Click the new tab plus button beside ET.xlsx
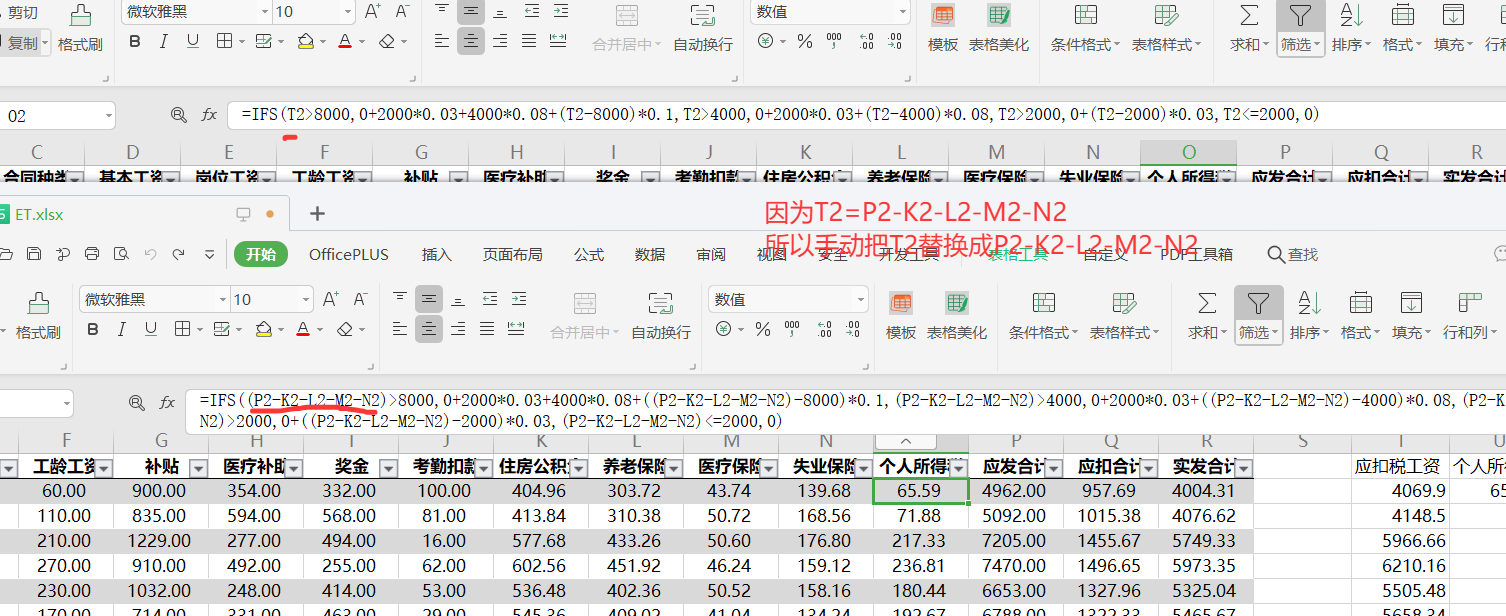 [x=317, y=213]
